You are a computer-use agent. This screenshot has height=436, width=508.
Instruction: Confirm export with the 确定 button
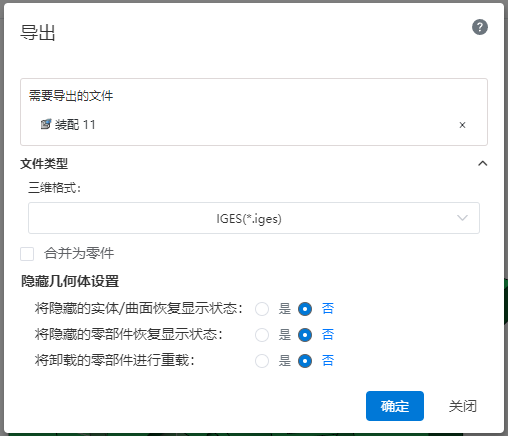395,406
